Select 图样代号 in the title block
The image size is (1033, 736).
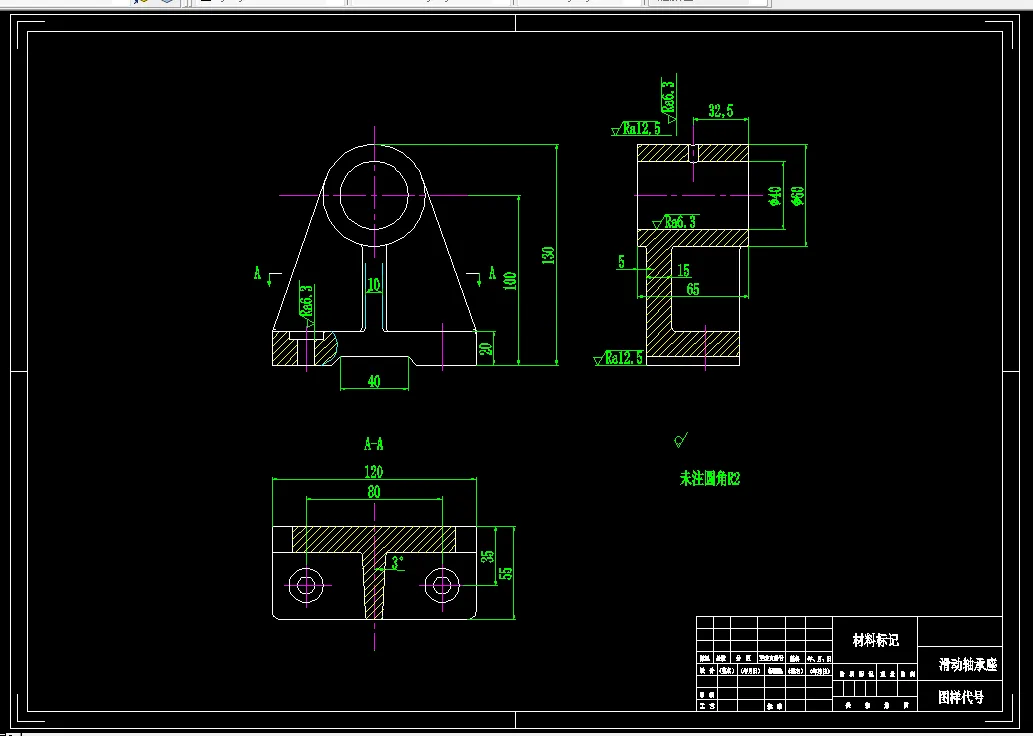(x=961, y=697)
